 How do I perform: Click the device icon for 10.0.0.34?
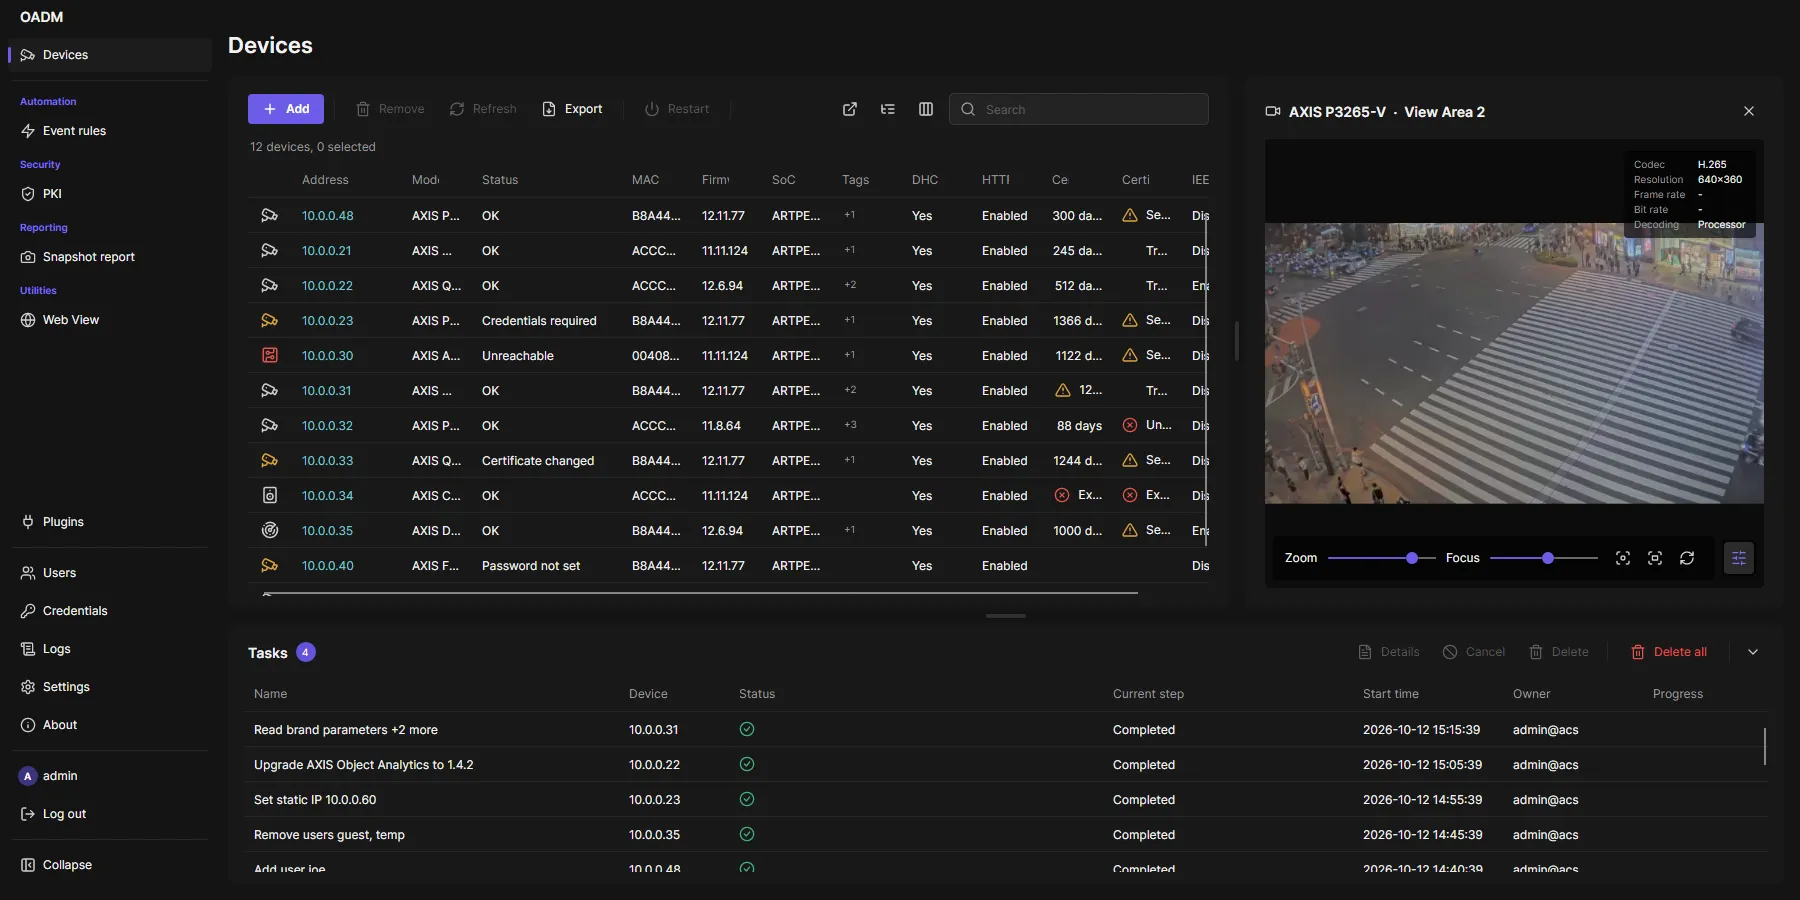coord(269,495)
